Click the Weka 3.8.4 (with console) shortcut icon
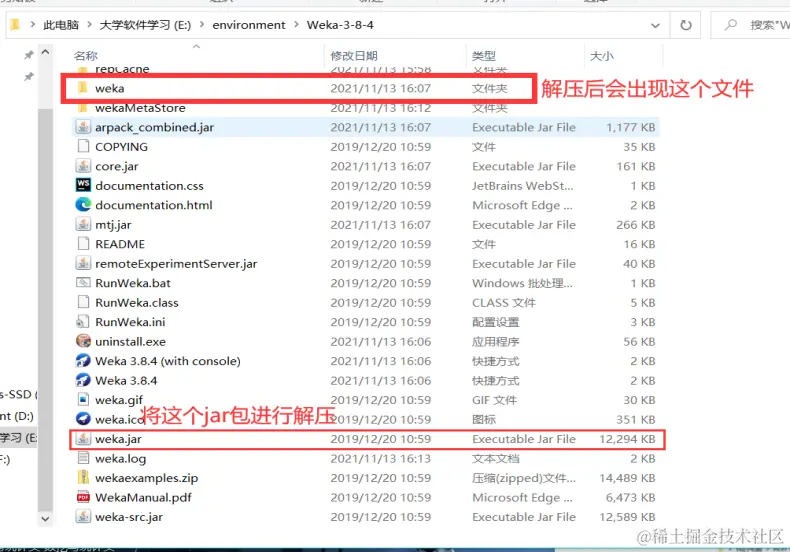 pyautogui.click(x=83, y=361)
